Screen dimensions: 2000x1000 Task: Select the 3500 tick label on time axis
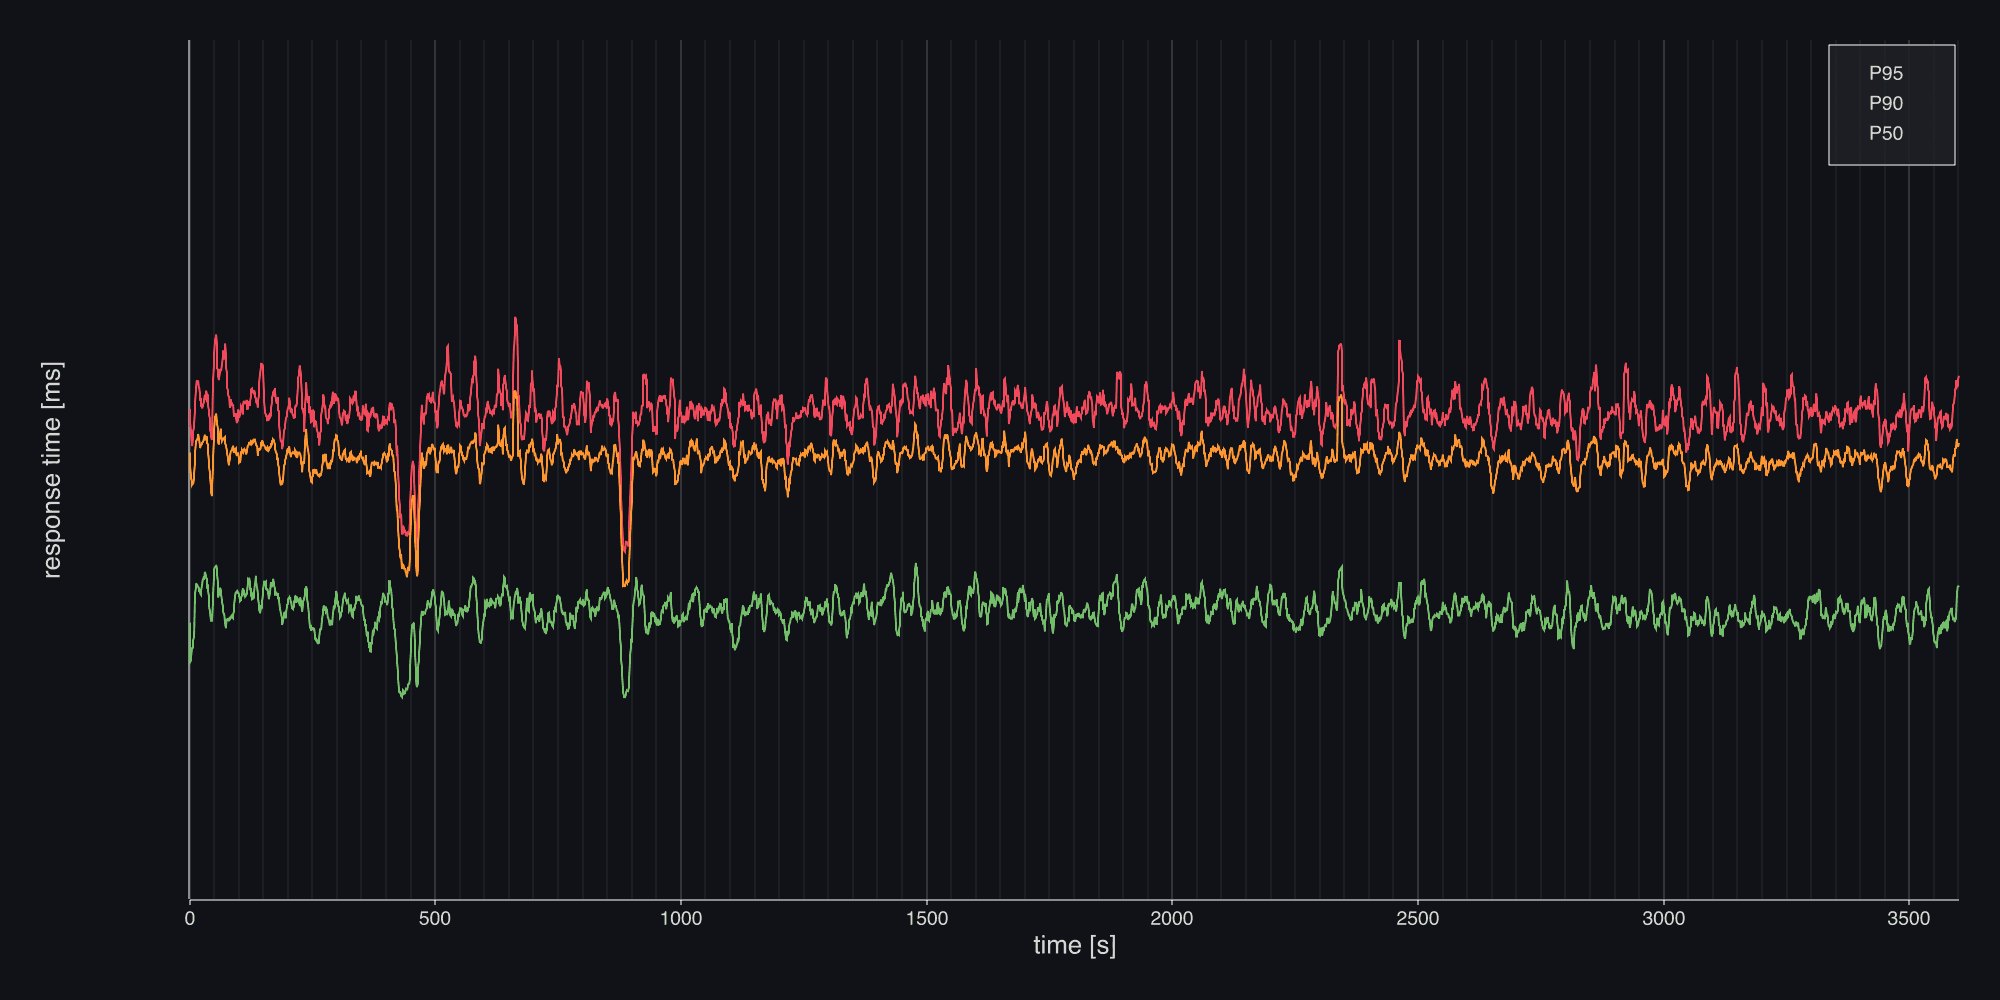click(1908, 919)
